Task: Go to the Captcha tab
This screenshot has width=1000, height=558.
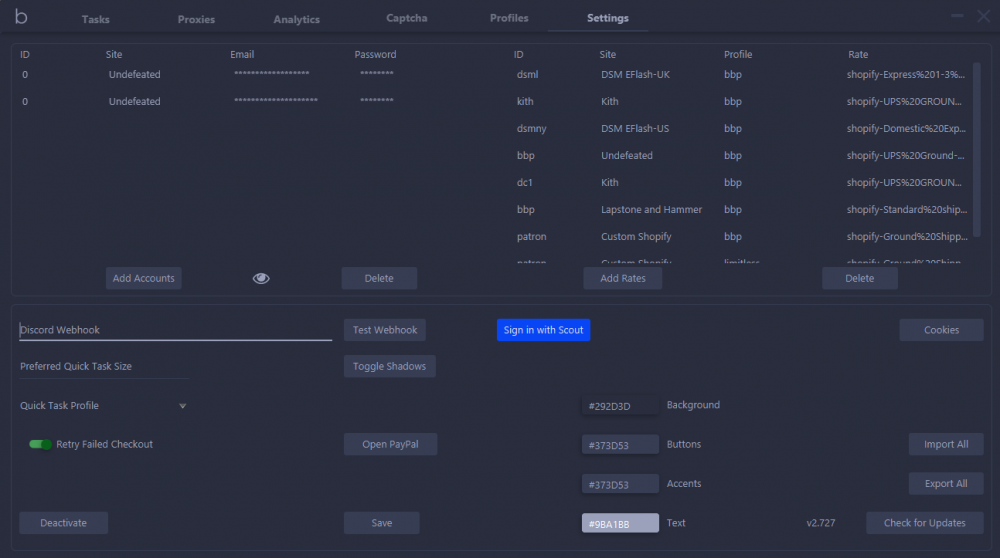Action: [x=406, y=18]
